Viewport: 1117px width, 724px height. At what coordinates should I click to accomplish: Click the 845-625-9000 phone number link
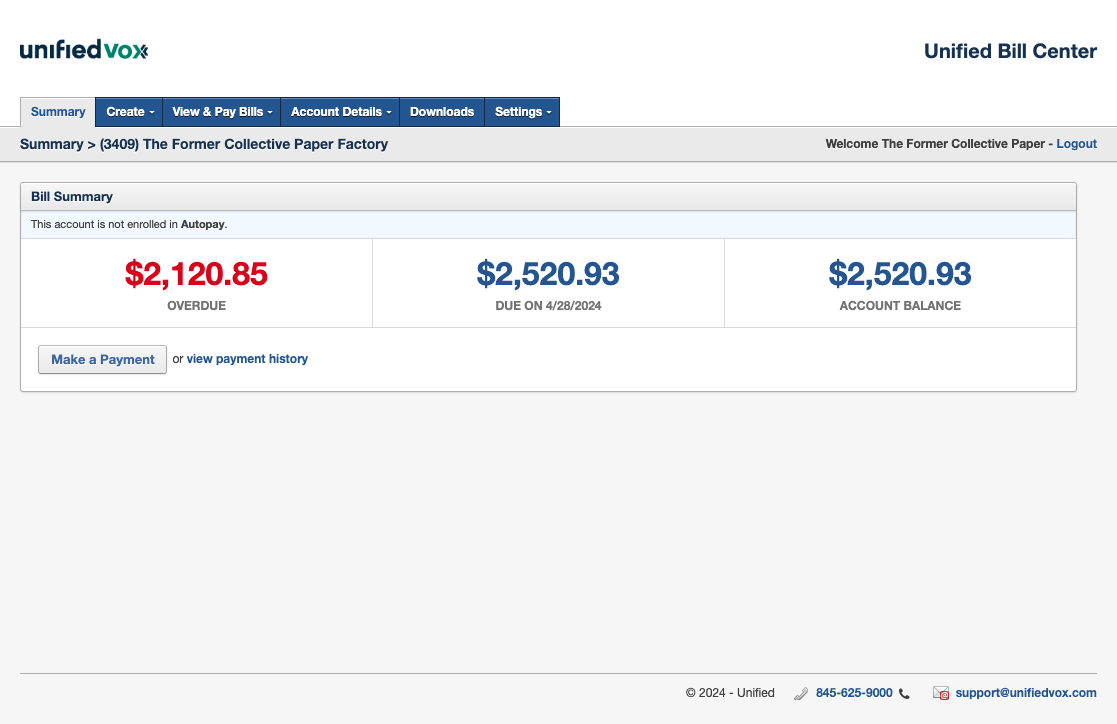pyautogui.click(x=854, y=693)
